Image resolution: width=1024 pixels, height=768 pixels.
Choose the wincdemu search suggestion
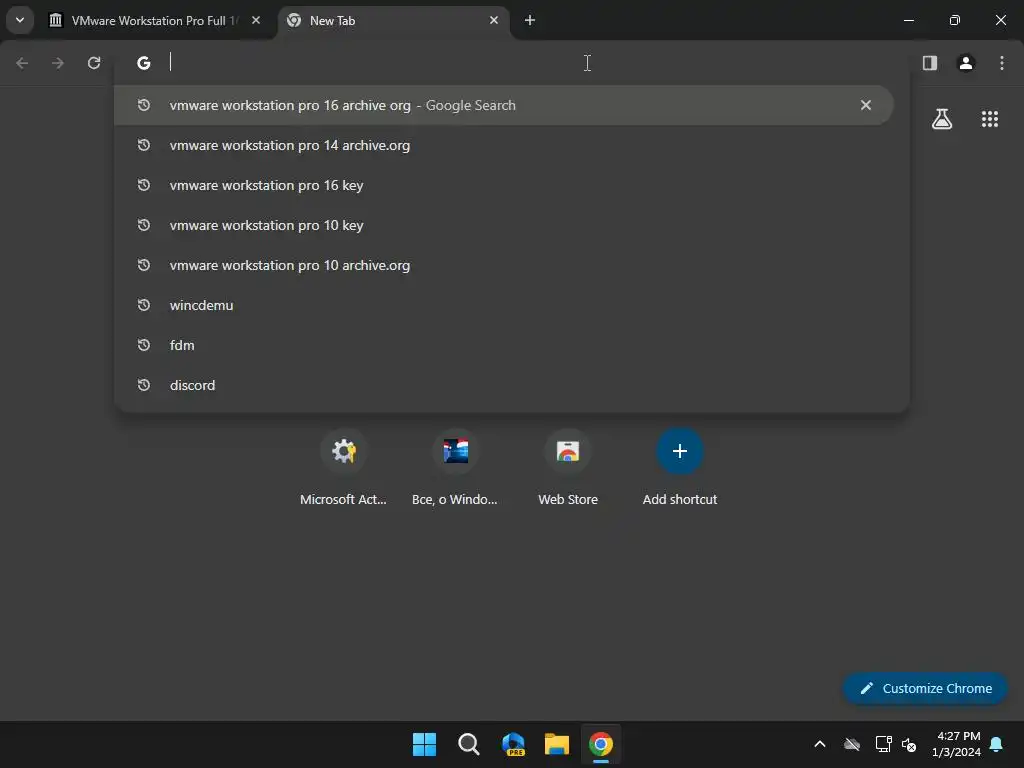pyautogui.click(x=504, y=305)
